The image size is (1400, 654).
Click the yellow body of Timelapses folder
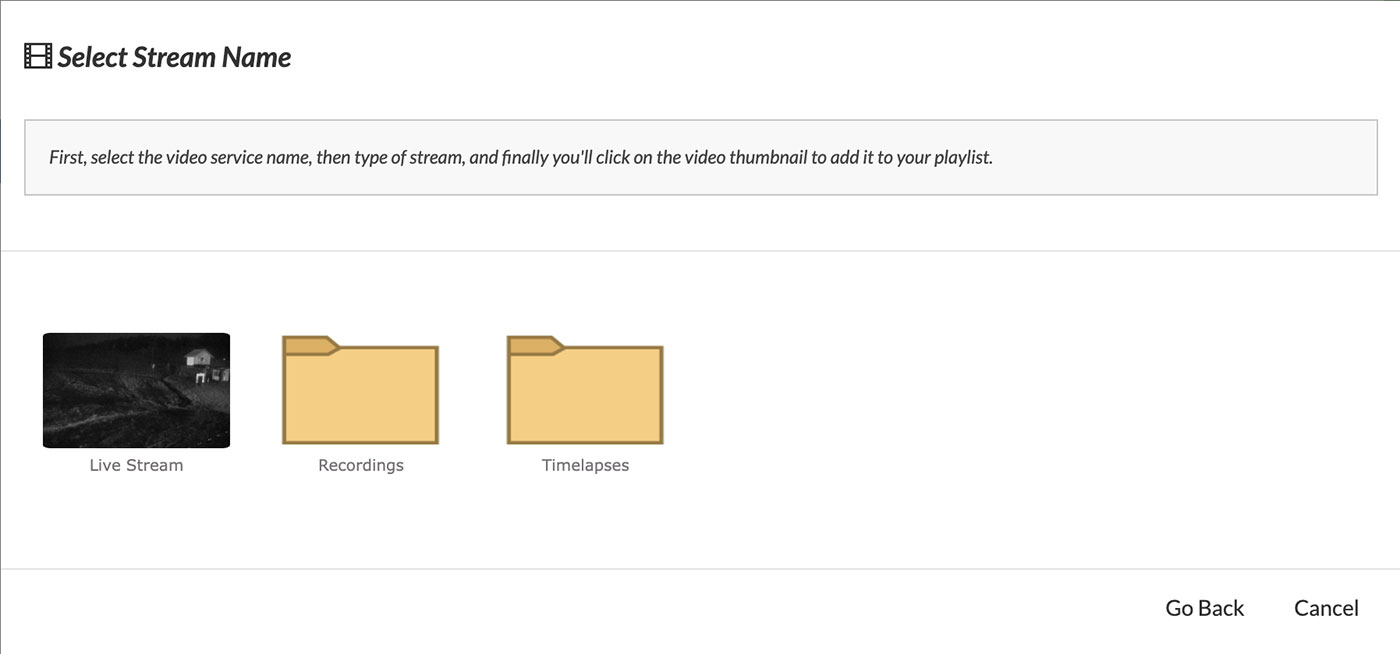click(x=585, y=396)
